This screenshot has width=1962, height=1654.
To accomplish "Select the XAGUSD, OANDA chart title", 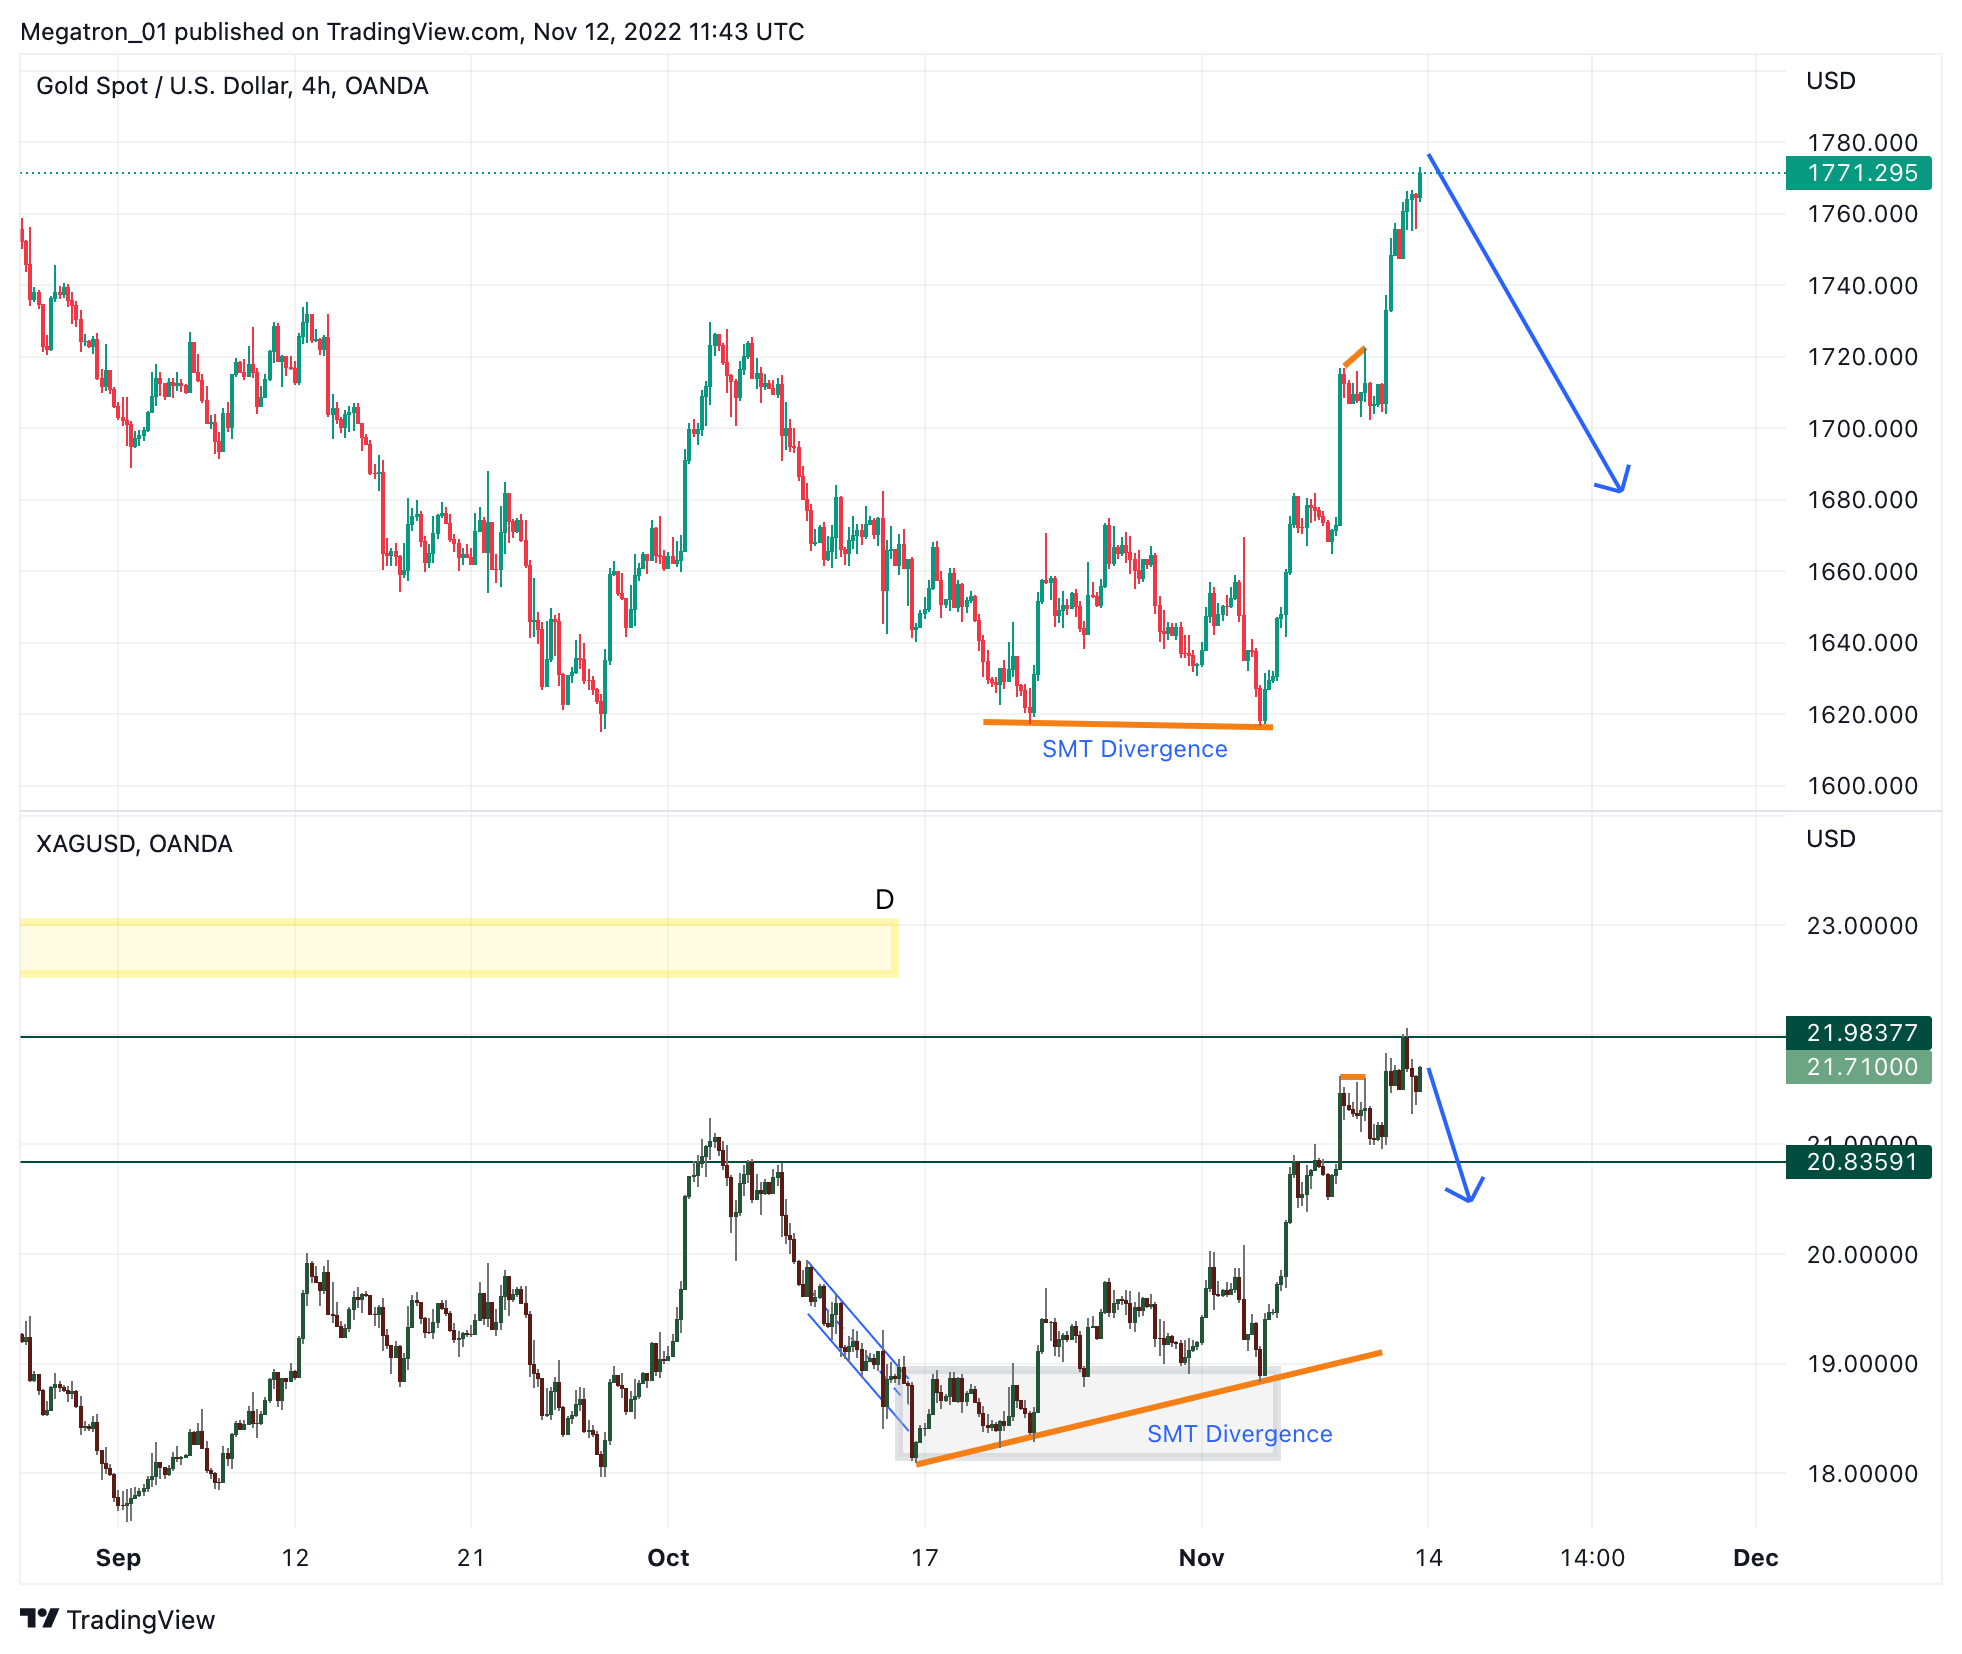I will click(x=134, y=844).
